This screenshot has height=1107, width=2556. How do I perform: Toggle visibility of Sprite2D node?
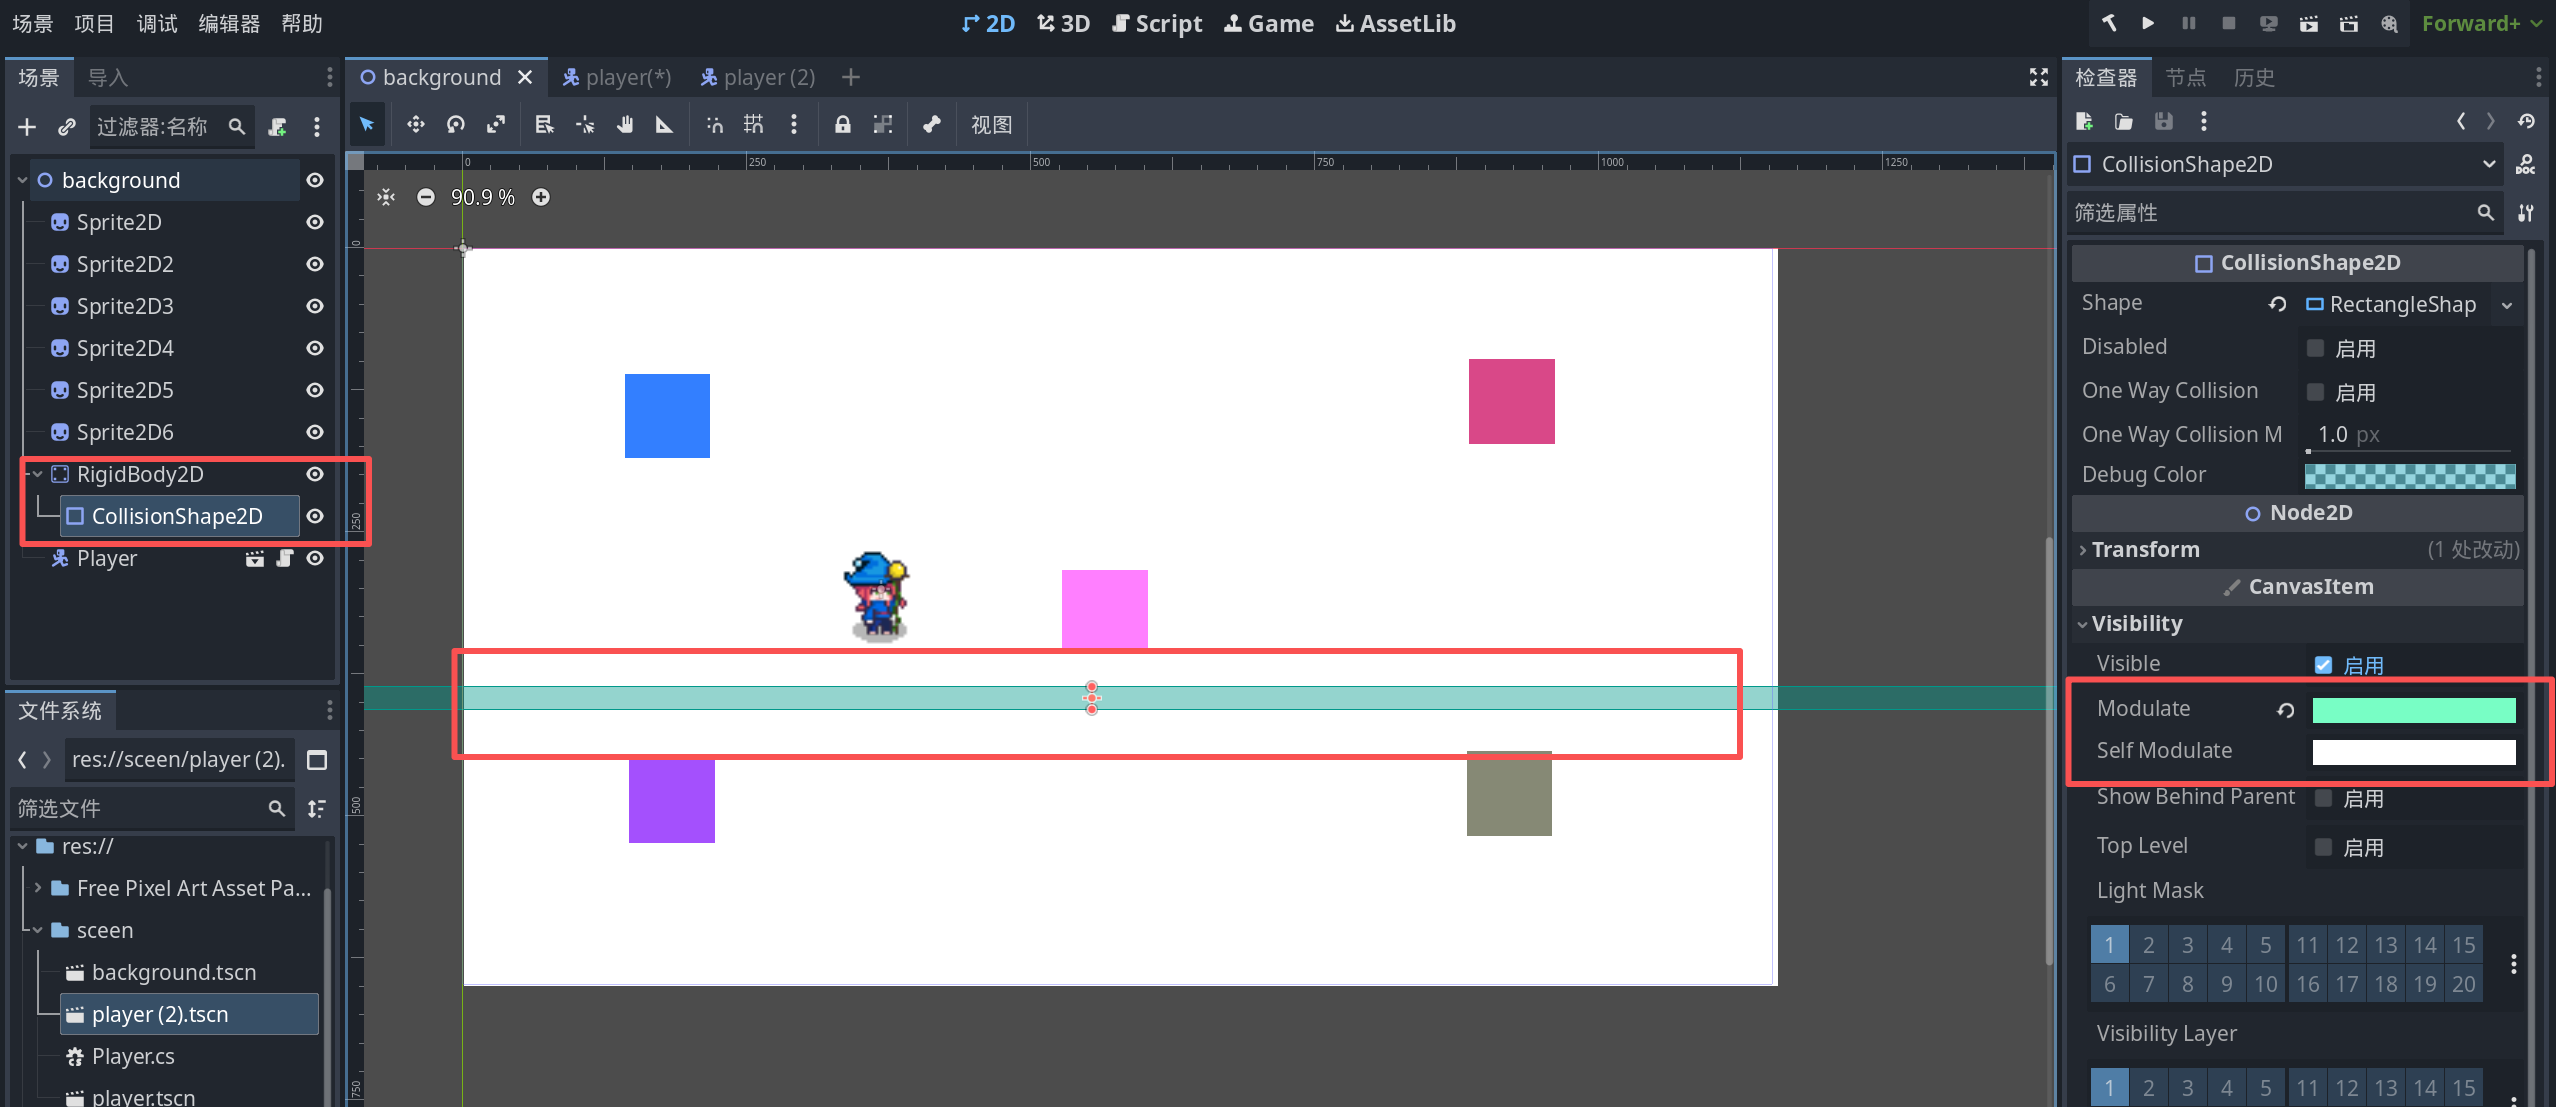315,222
